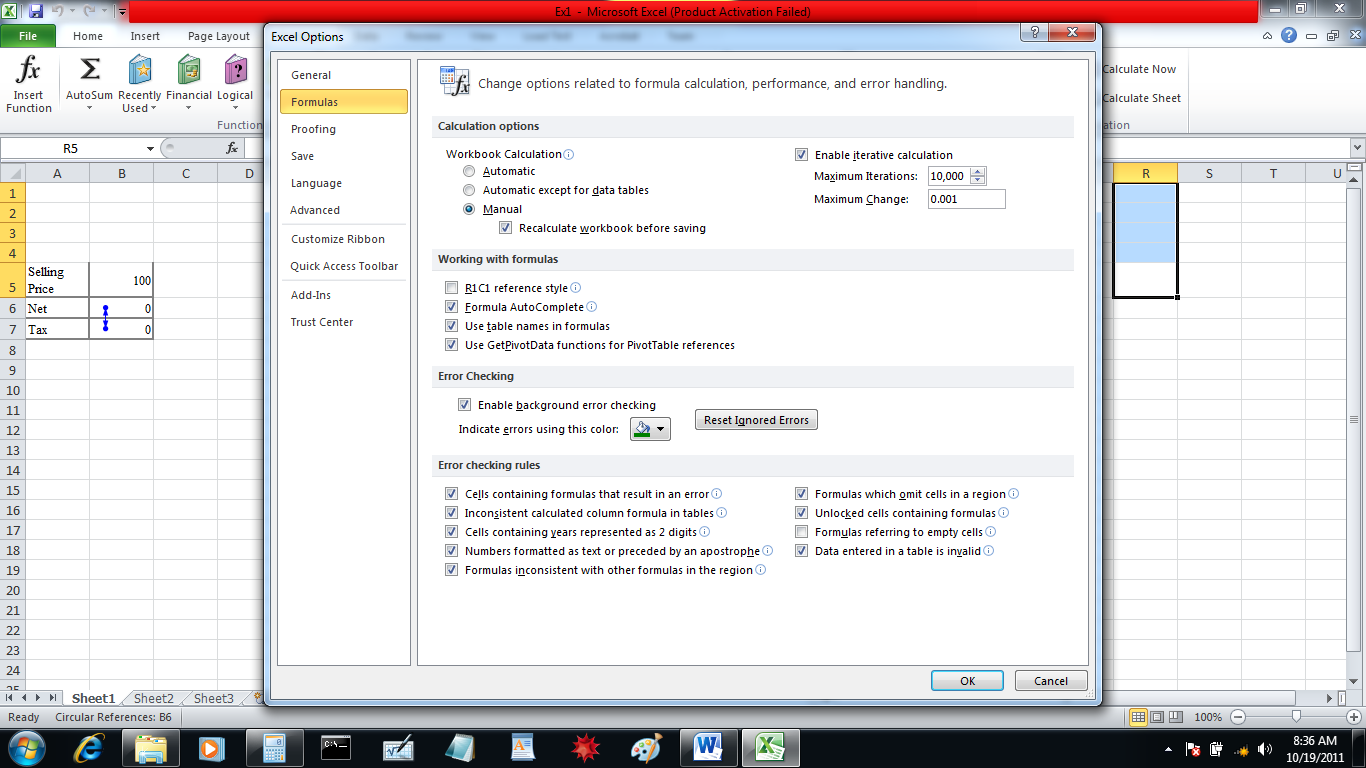Viewport: 1366px width, 768px height.
Task: Enable R1C1 reference style checkbox
Action: point(451,288)
